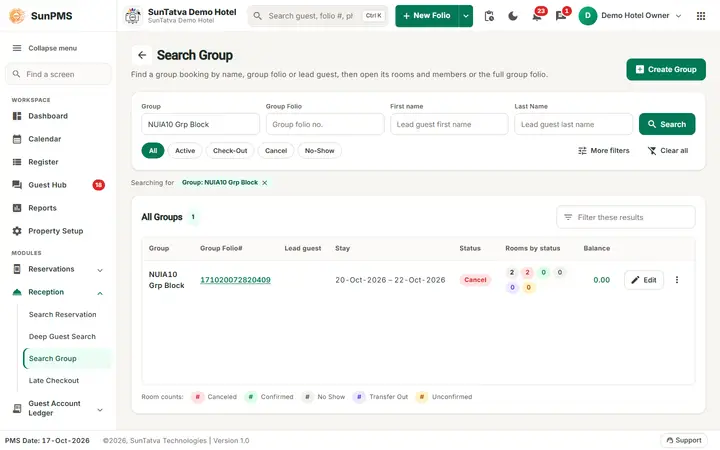Open Deep Guest Search submenu item

coord(62,336)
